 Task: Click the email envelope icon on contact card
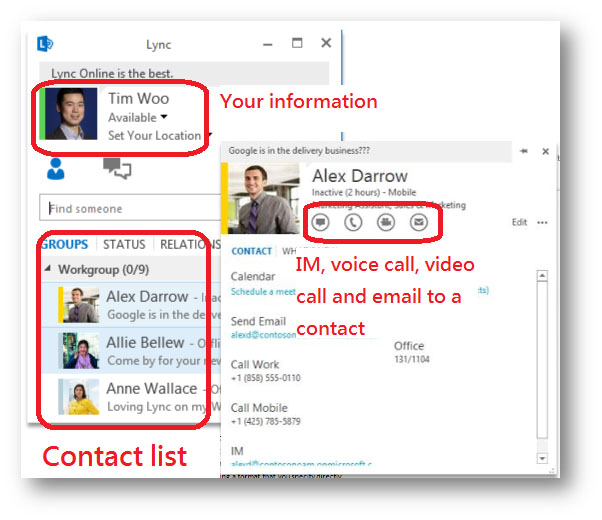(418, 223)
